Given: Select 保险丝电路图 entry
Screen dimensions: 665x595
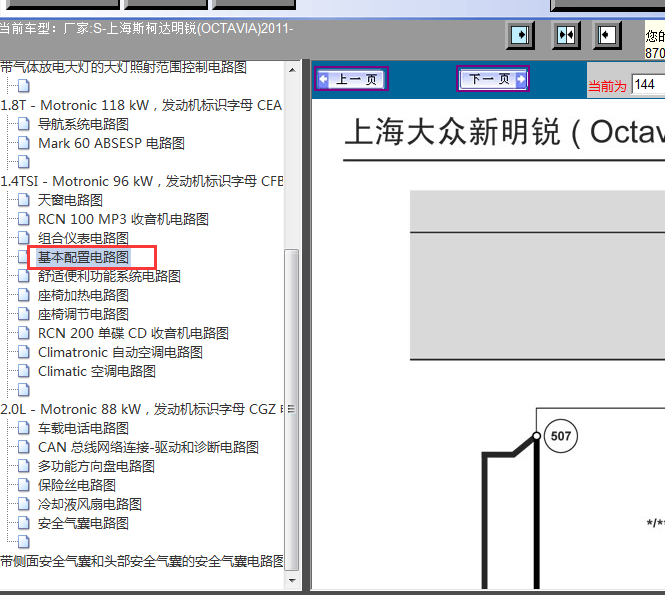Looking at the screenshot, I should (77, 485).
